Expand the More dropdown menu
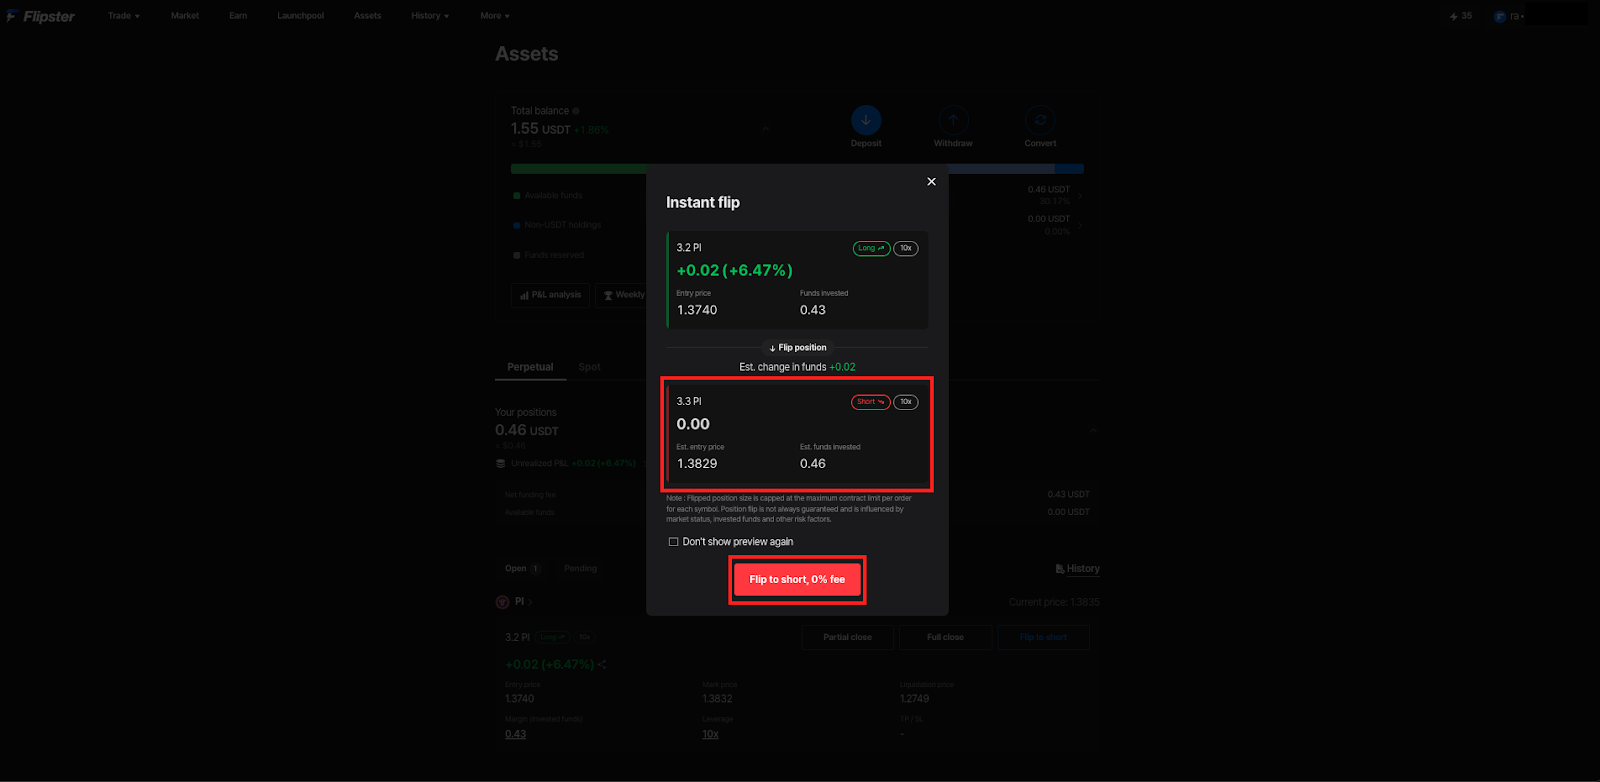 (495, 16)
